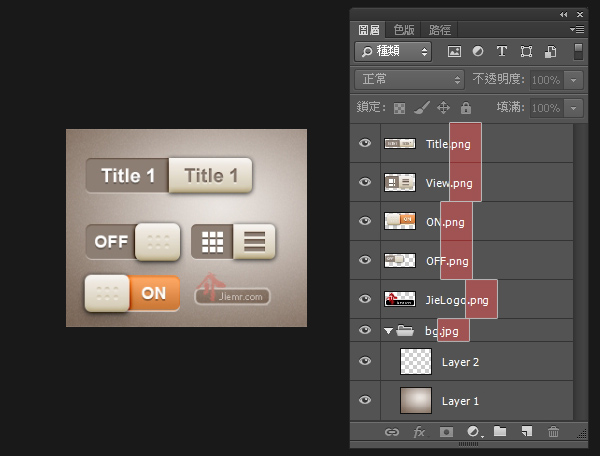This screenshot has width=600, height=456.
Task: Create a new group folder icon
Action: pyautogui.click(x=500, y=431)
